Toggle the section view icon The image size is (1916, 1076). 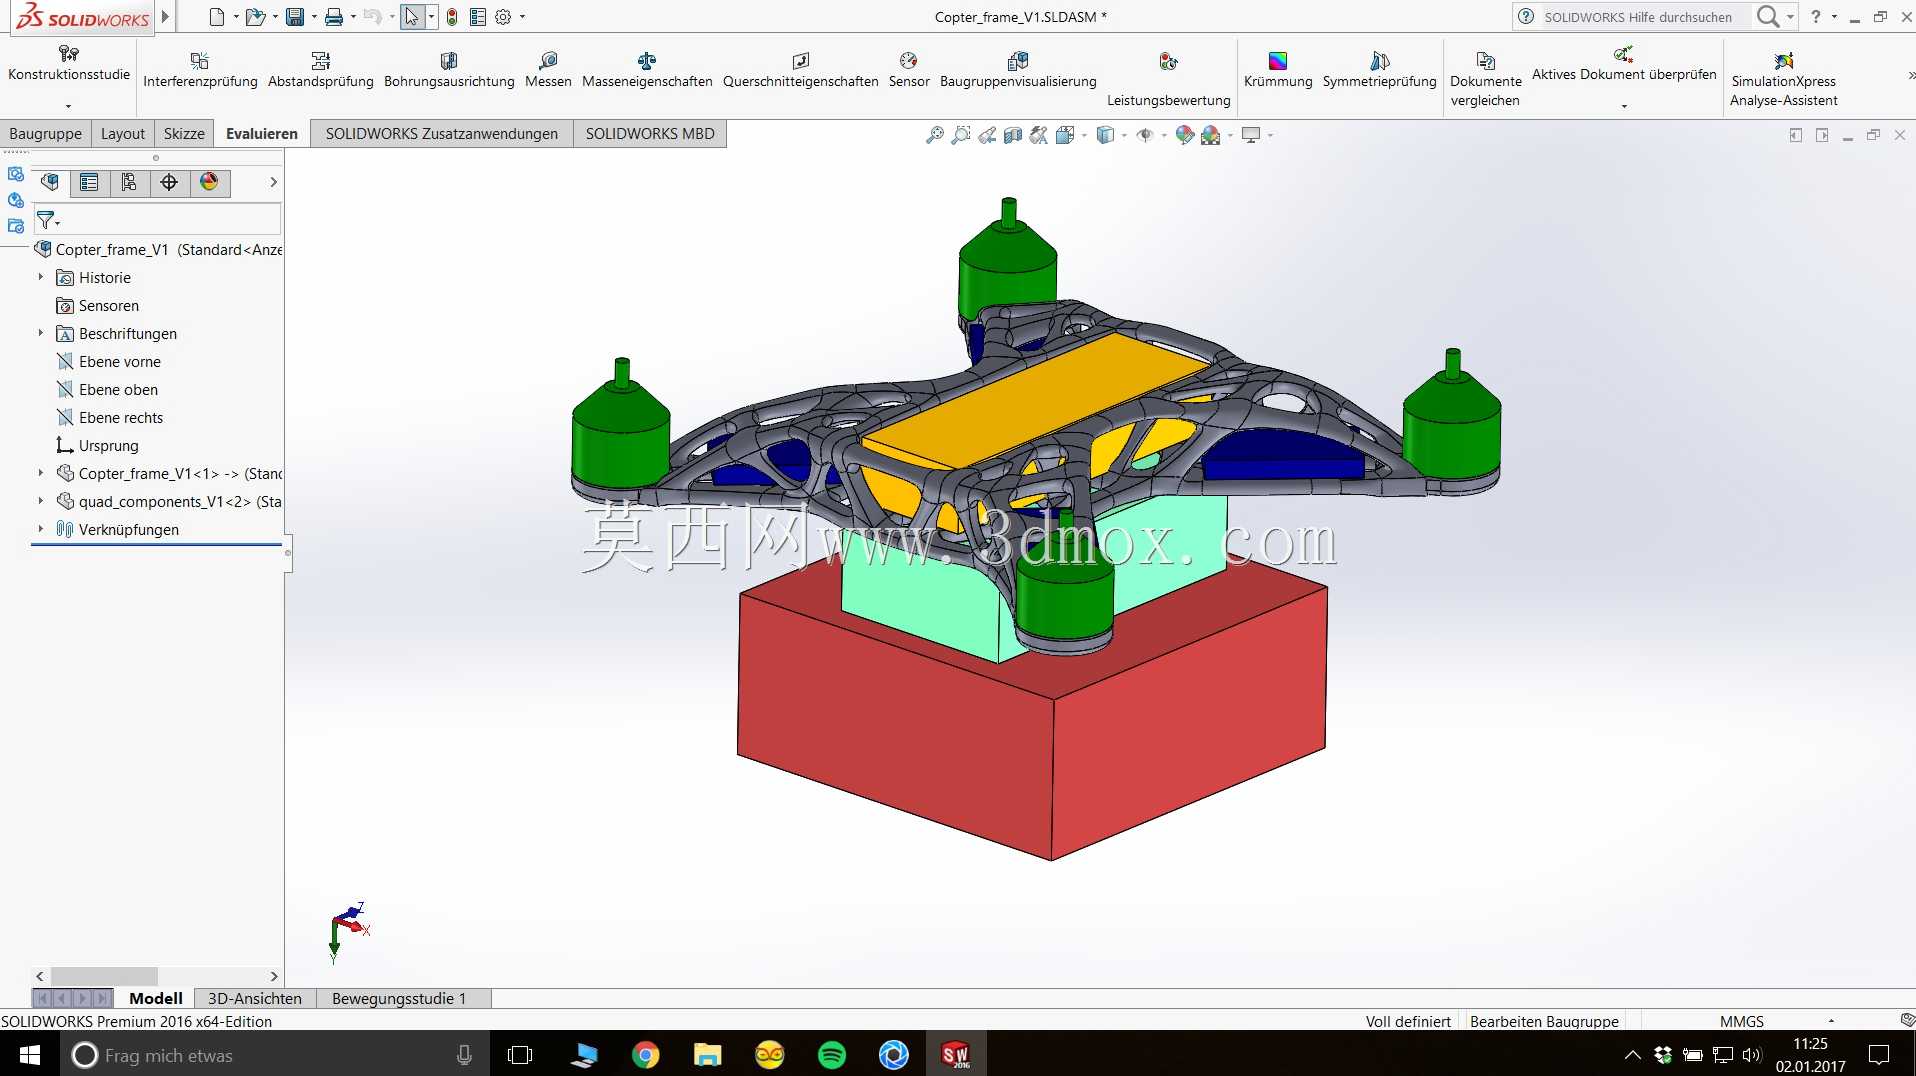pos(1013,135)
